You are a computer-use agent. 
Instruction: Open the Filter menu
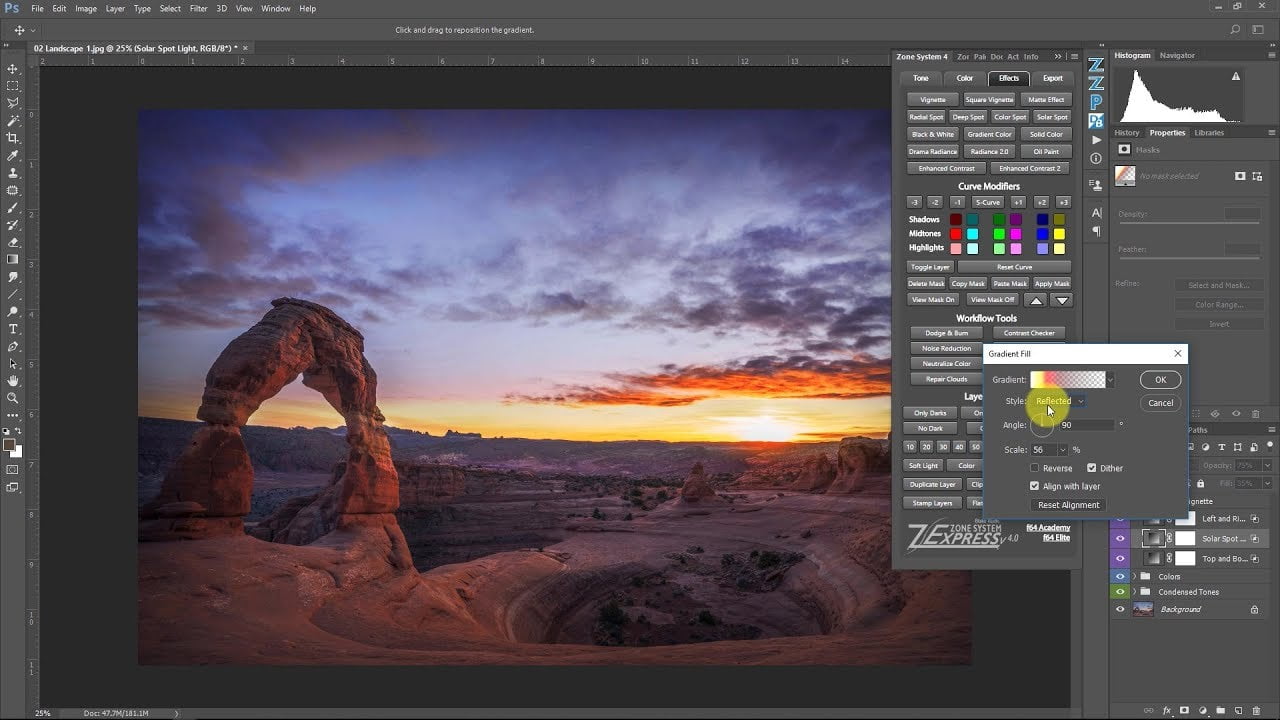(x=199, y=9)
